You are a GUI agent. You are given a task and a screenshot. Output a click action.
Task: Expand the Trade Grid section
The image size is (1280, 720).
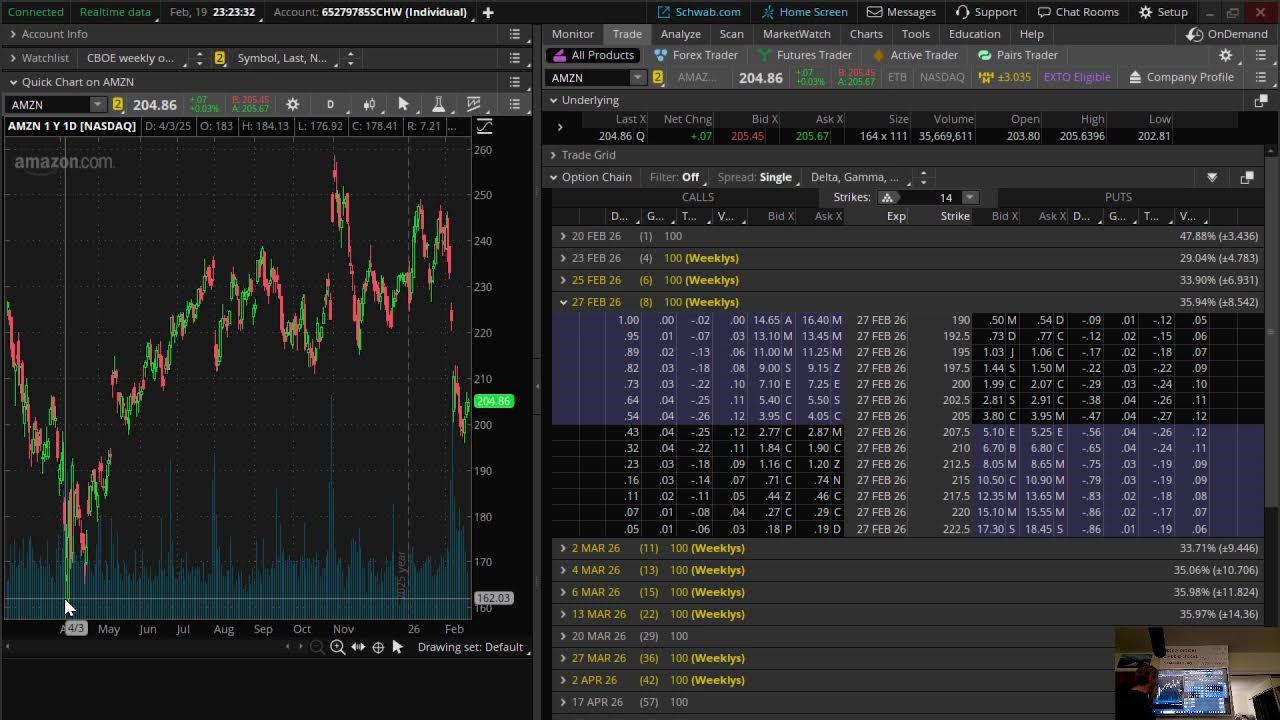click(553, 155)
